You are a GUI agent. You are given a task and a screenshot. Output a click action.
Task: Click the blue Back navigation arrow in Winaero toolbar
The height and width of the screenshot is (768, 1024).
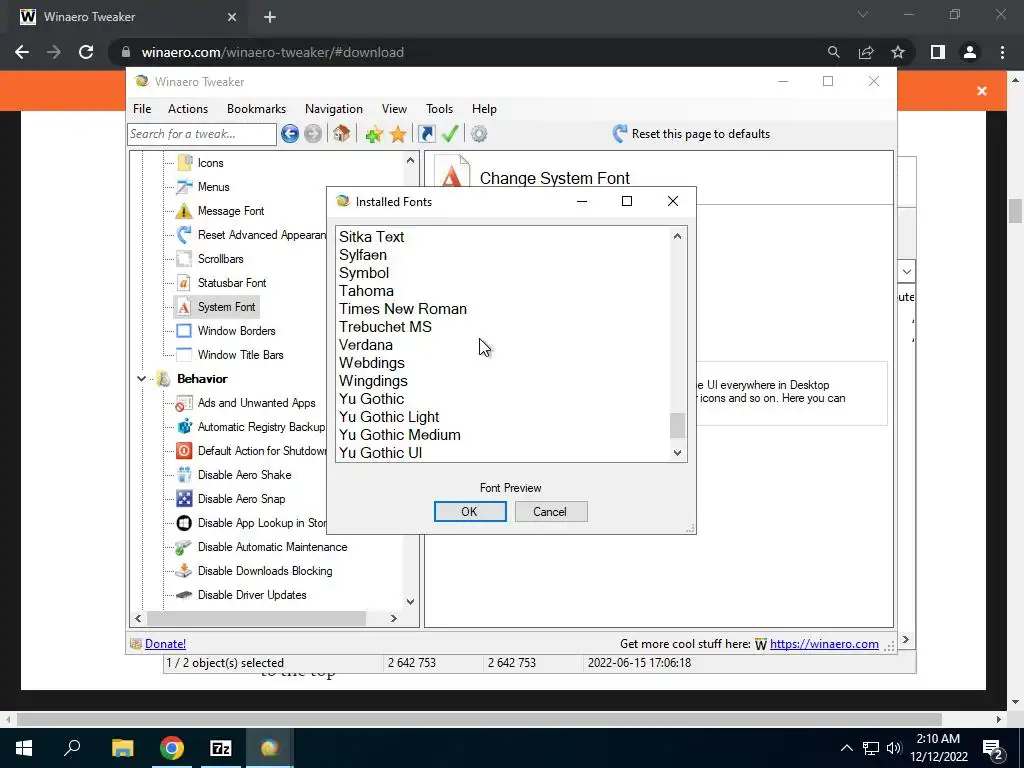tap(290, 134)
